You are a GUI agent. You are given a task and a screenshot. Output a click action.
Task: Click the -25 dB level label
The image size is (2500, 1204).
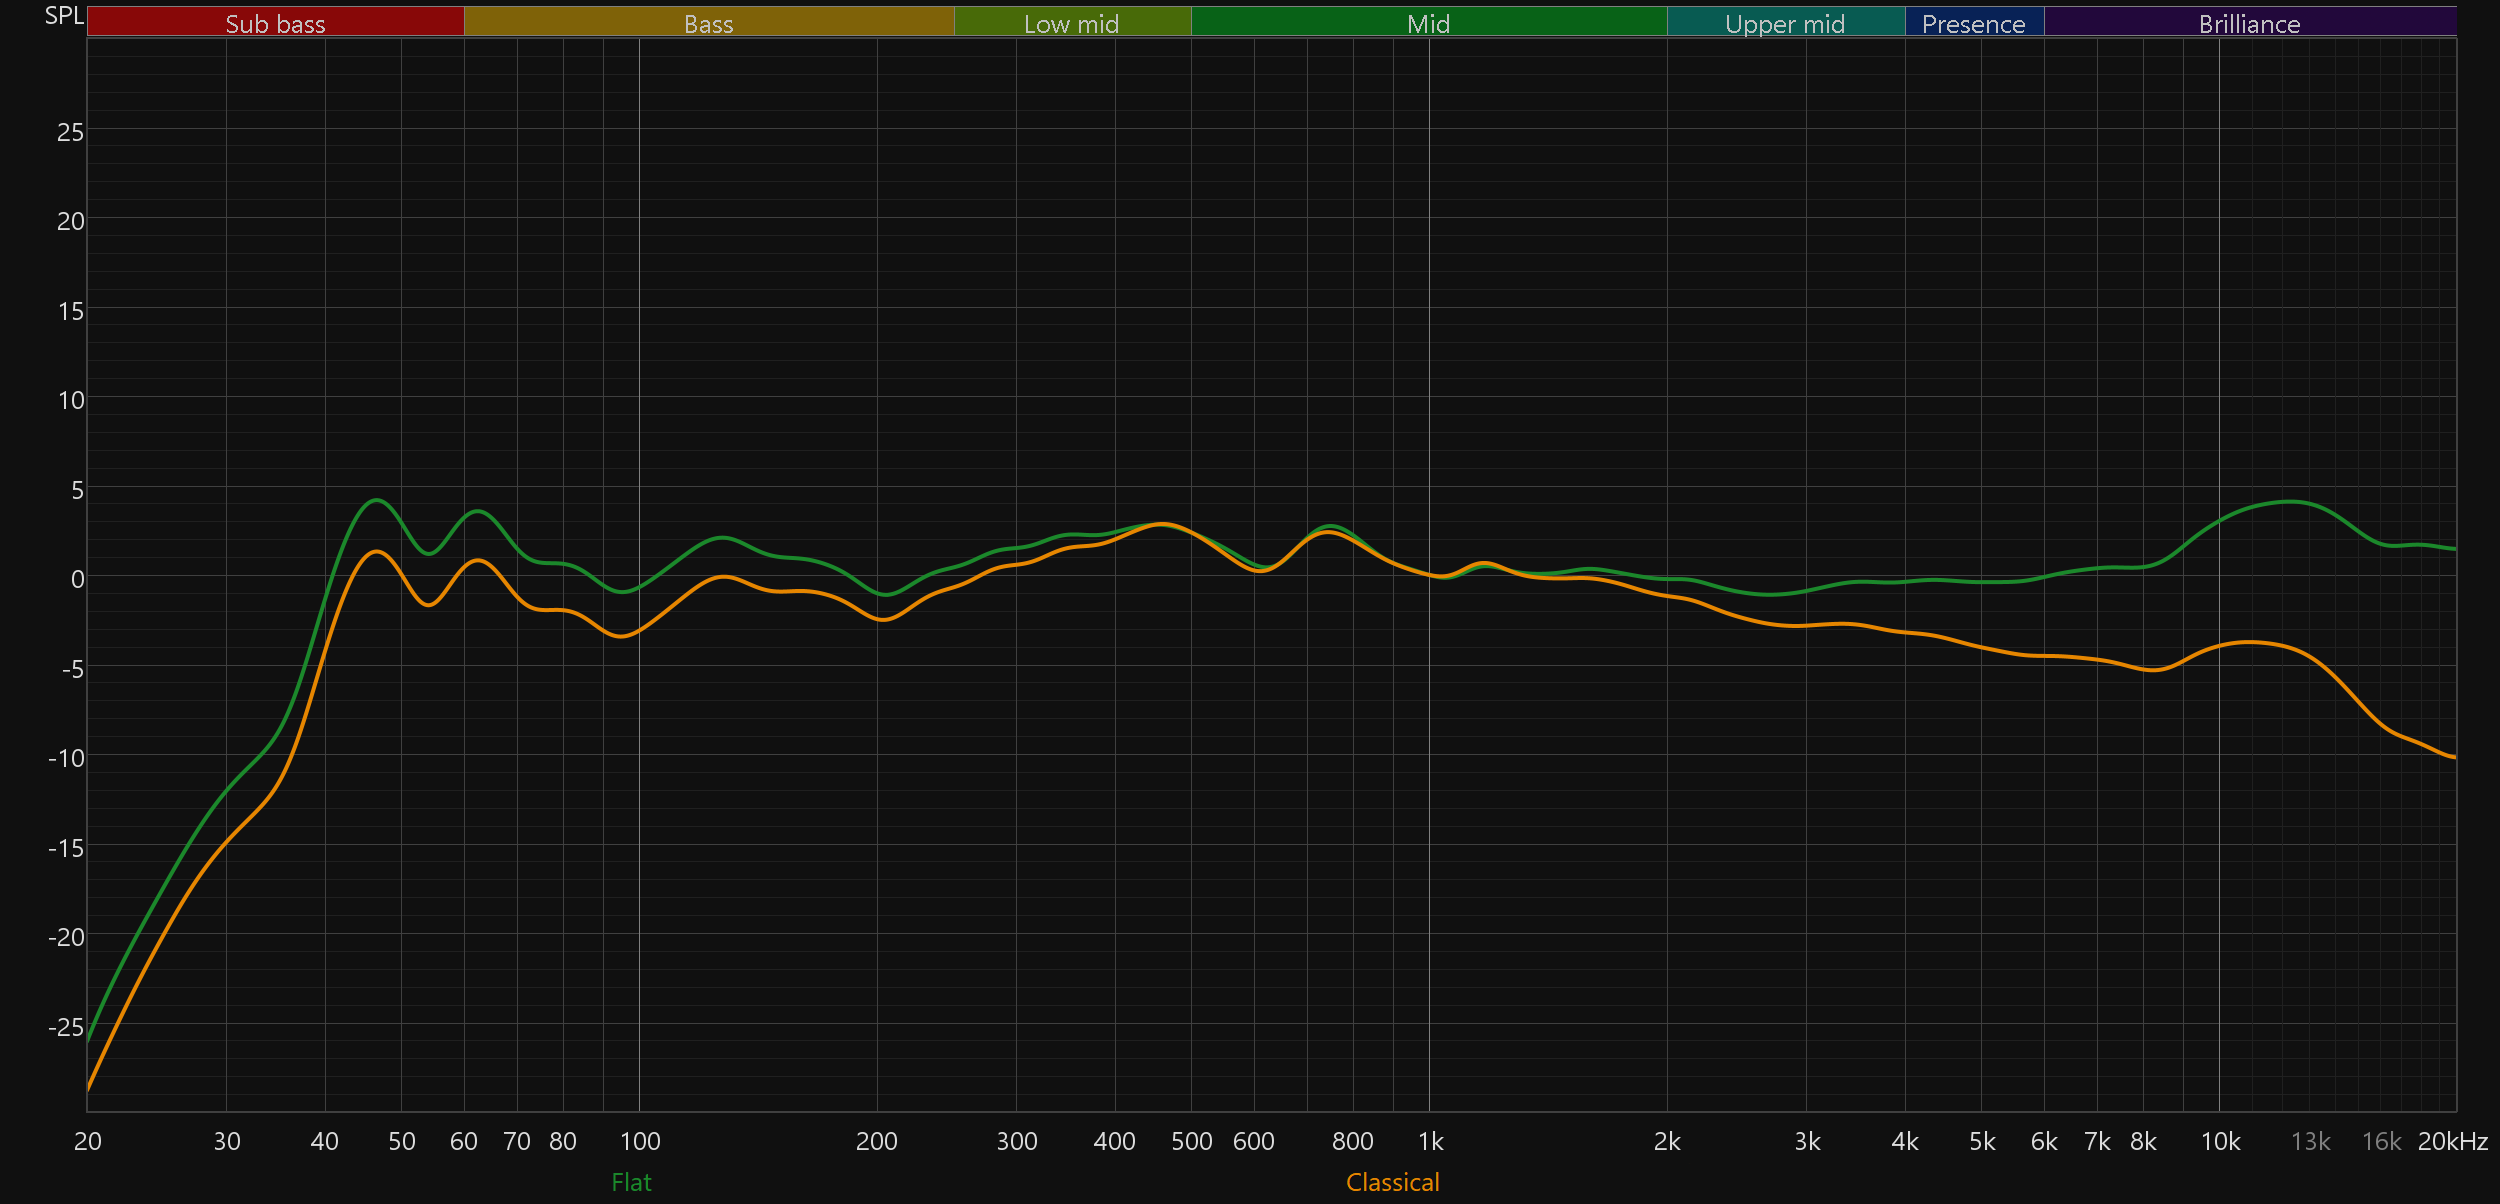[x=66, y=1027]
